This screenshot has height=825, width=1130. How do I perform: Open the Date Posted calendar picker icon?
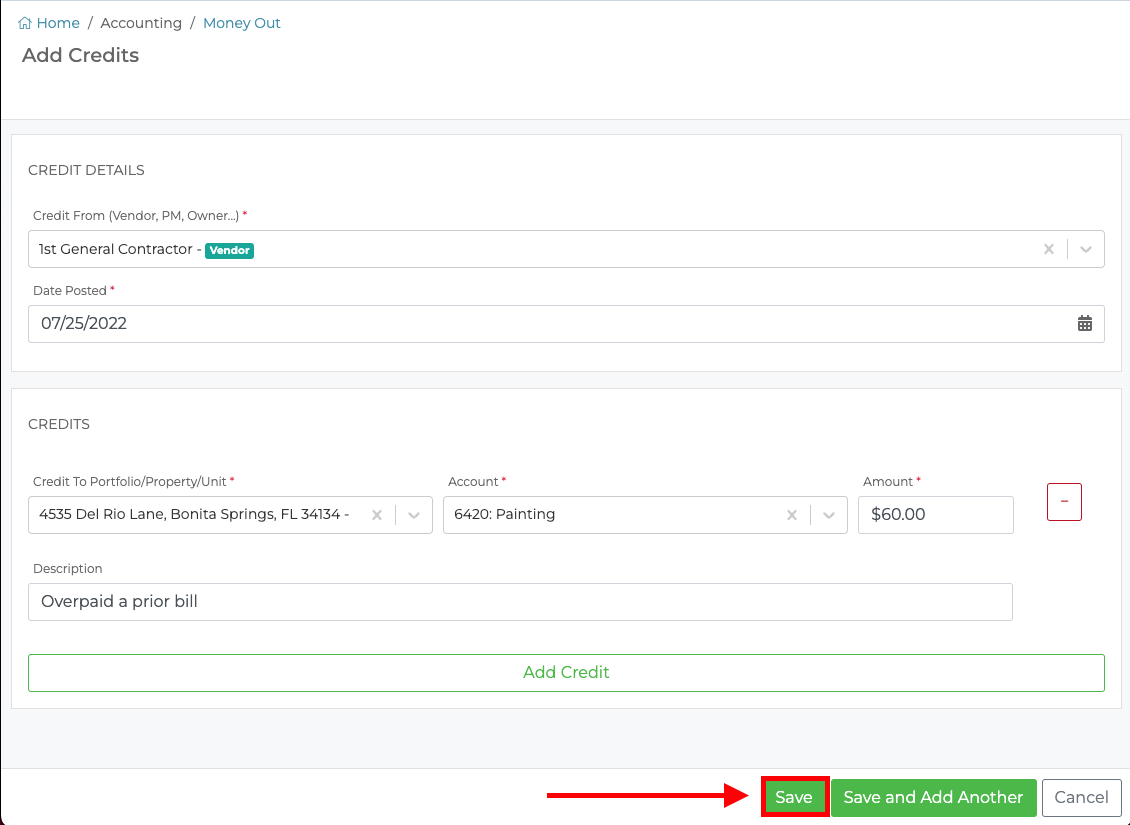pos(1085,323)
